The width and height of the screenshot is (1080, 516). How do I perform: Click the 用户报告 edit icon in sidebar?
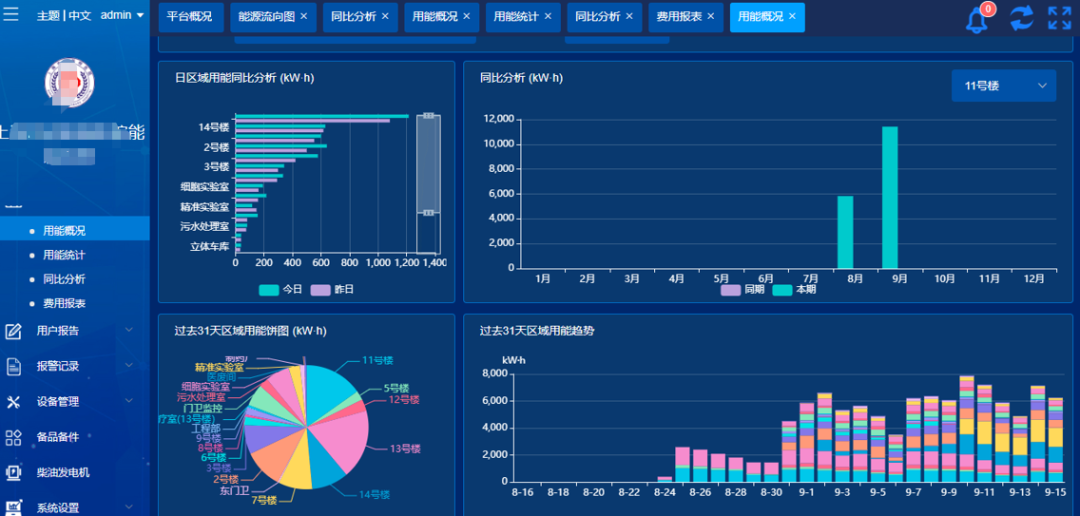coord(14,331)
